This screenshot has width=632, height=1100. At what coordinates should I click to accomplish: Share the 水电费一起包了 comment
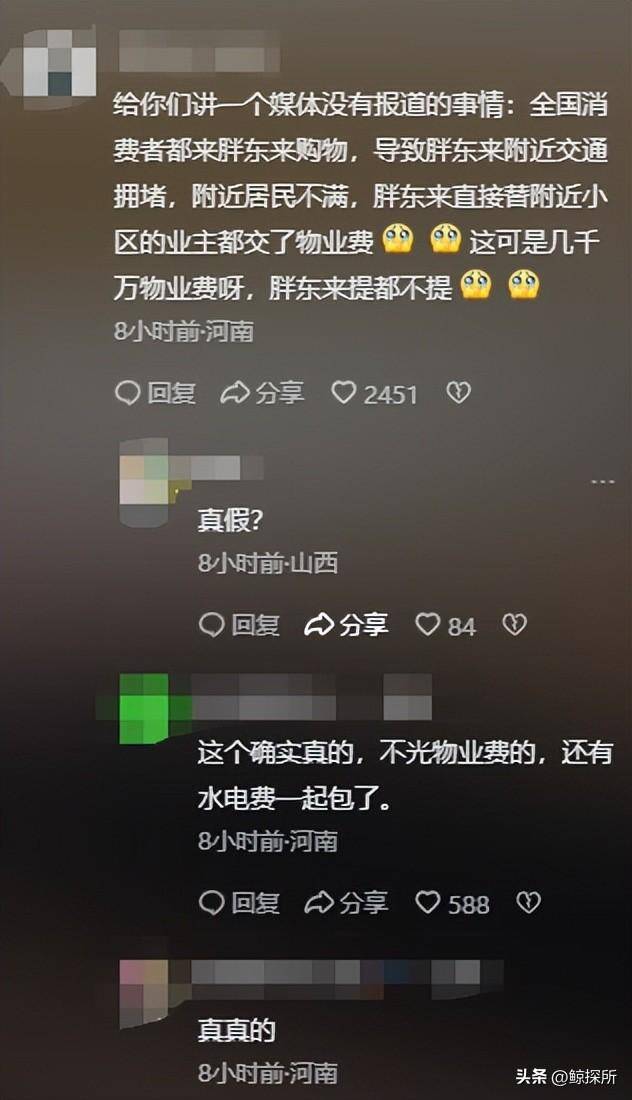pos(346,903)
